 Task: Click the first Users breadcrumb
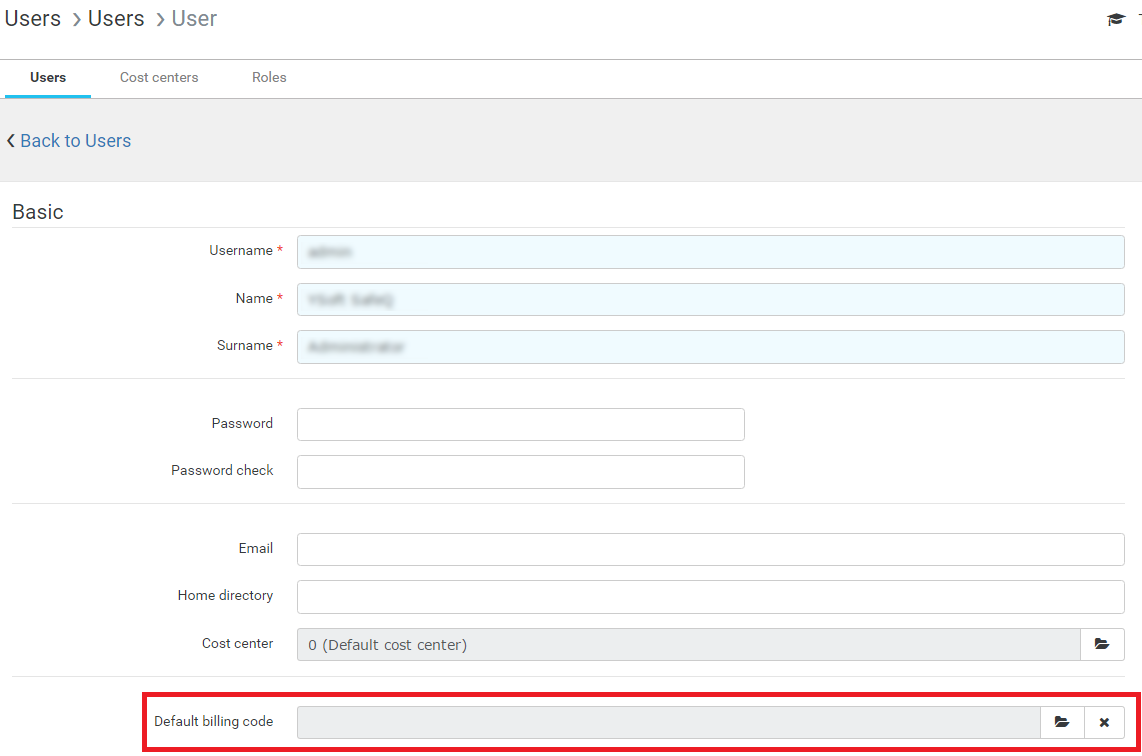pos(33,19)
